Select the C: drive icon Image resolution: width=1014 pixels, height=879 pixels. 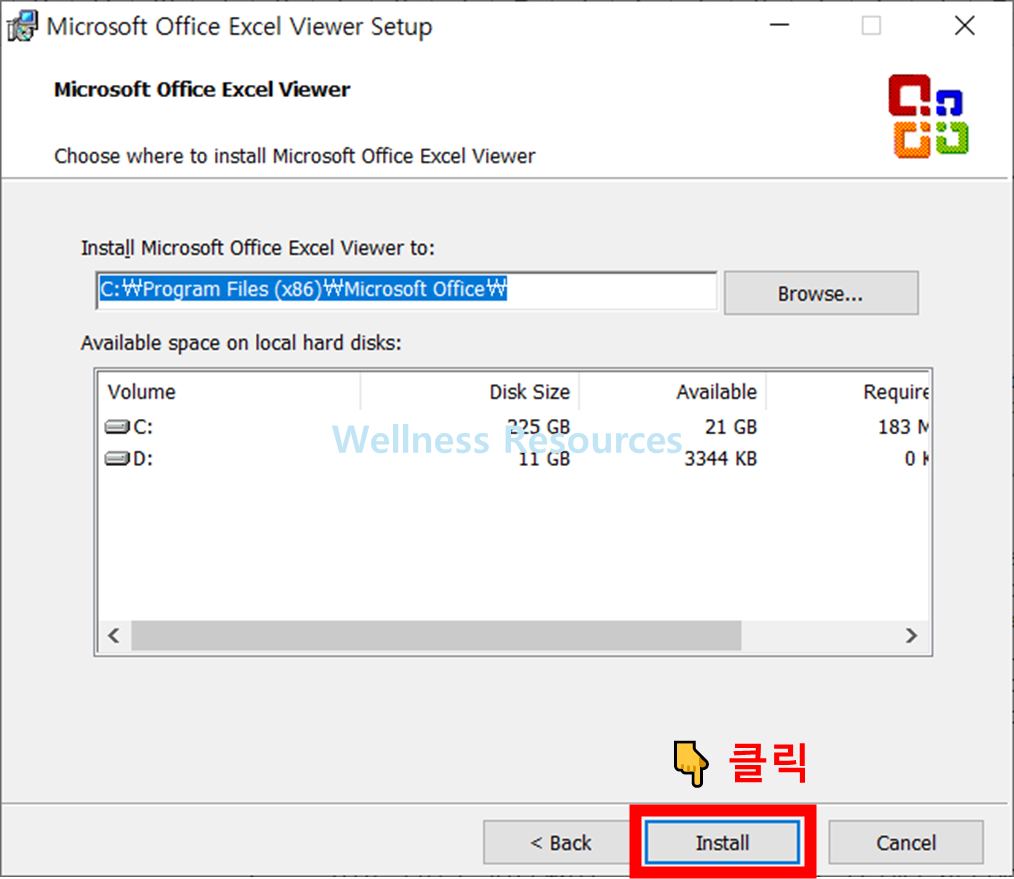tap(117, 426)
